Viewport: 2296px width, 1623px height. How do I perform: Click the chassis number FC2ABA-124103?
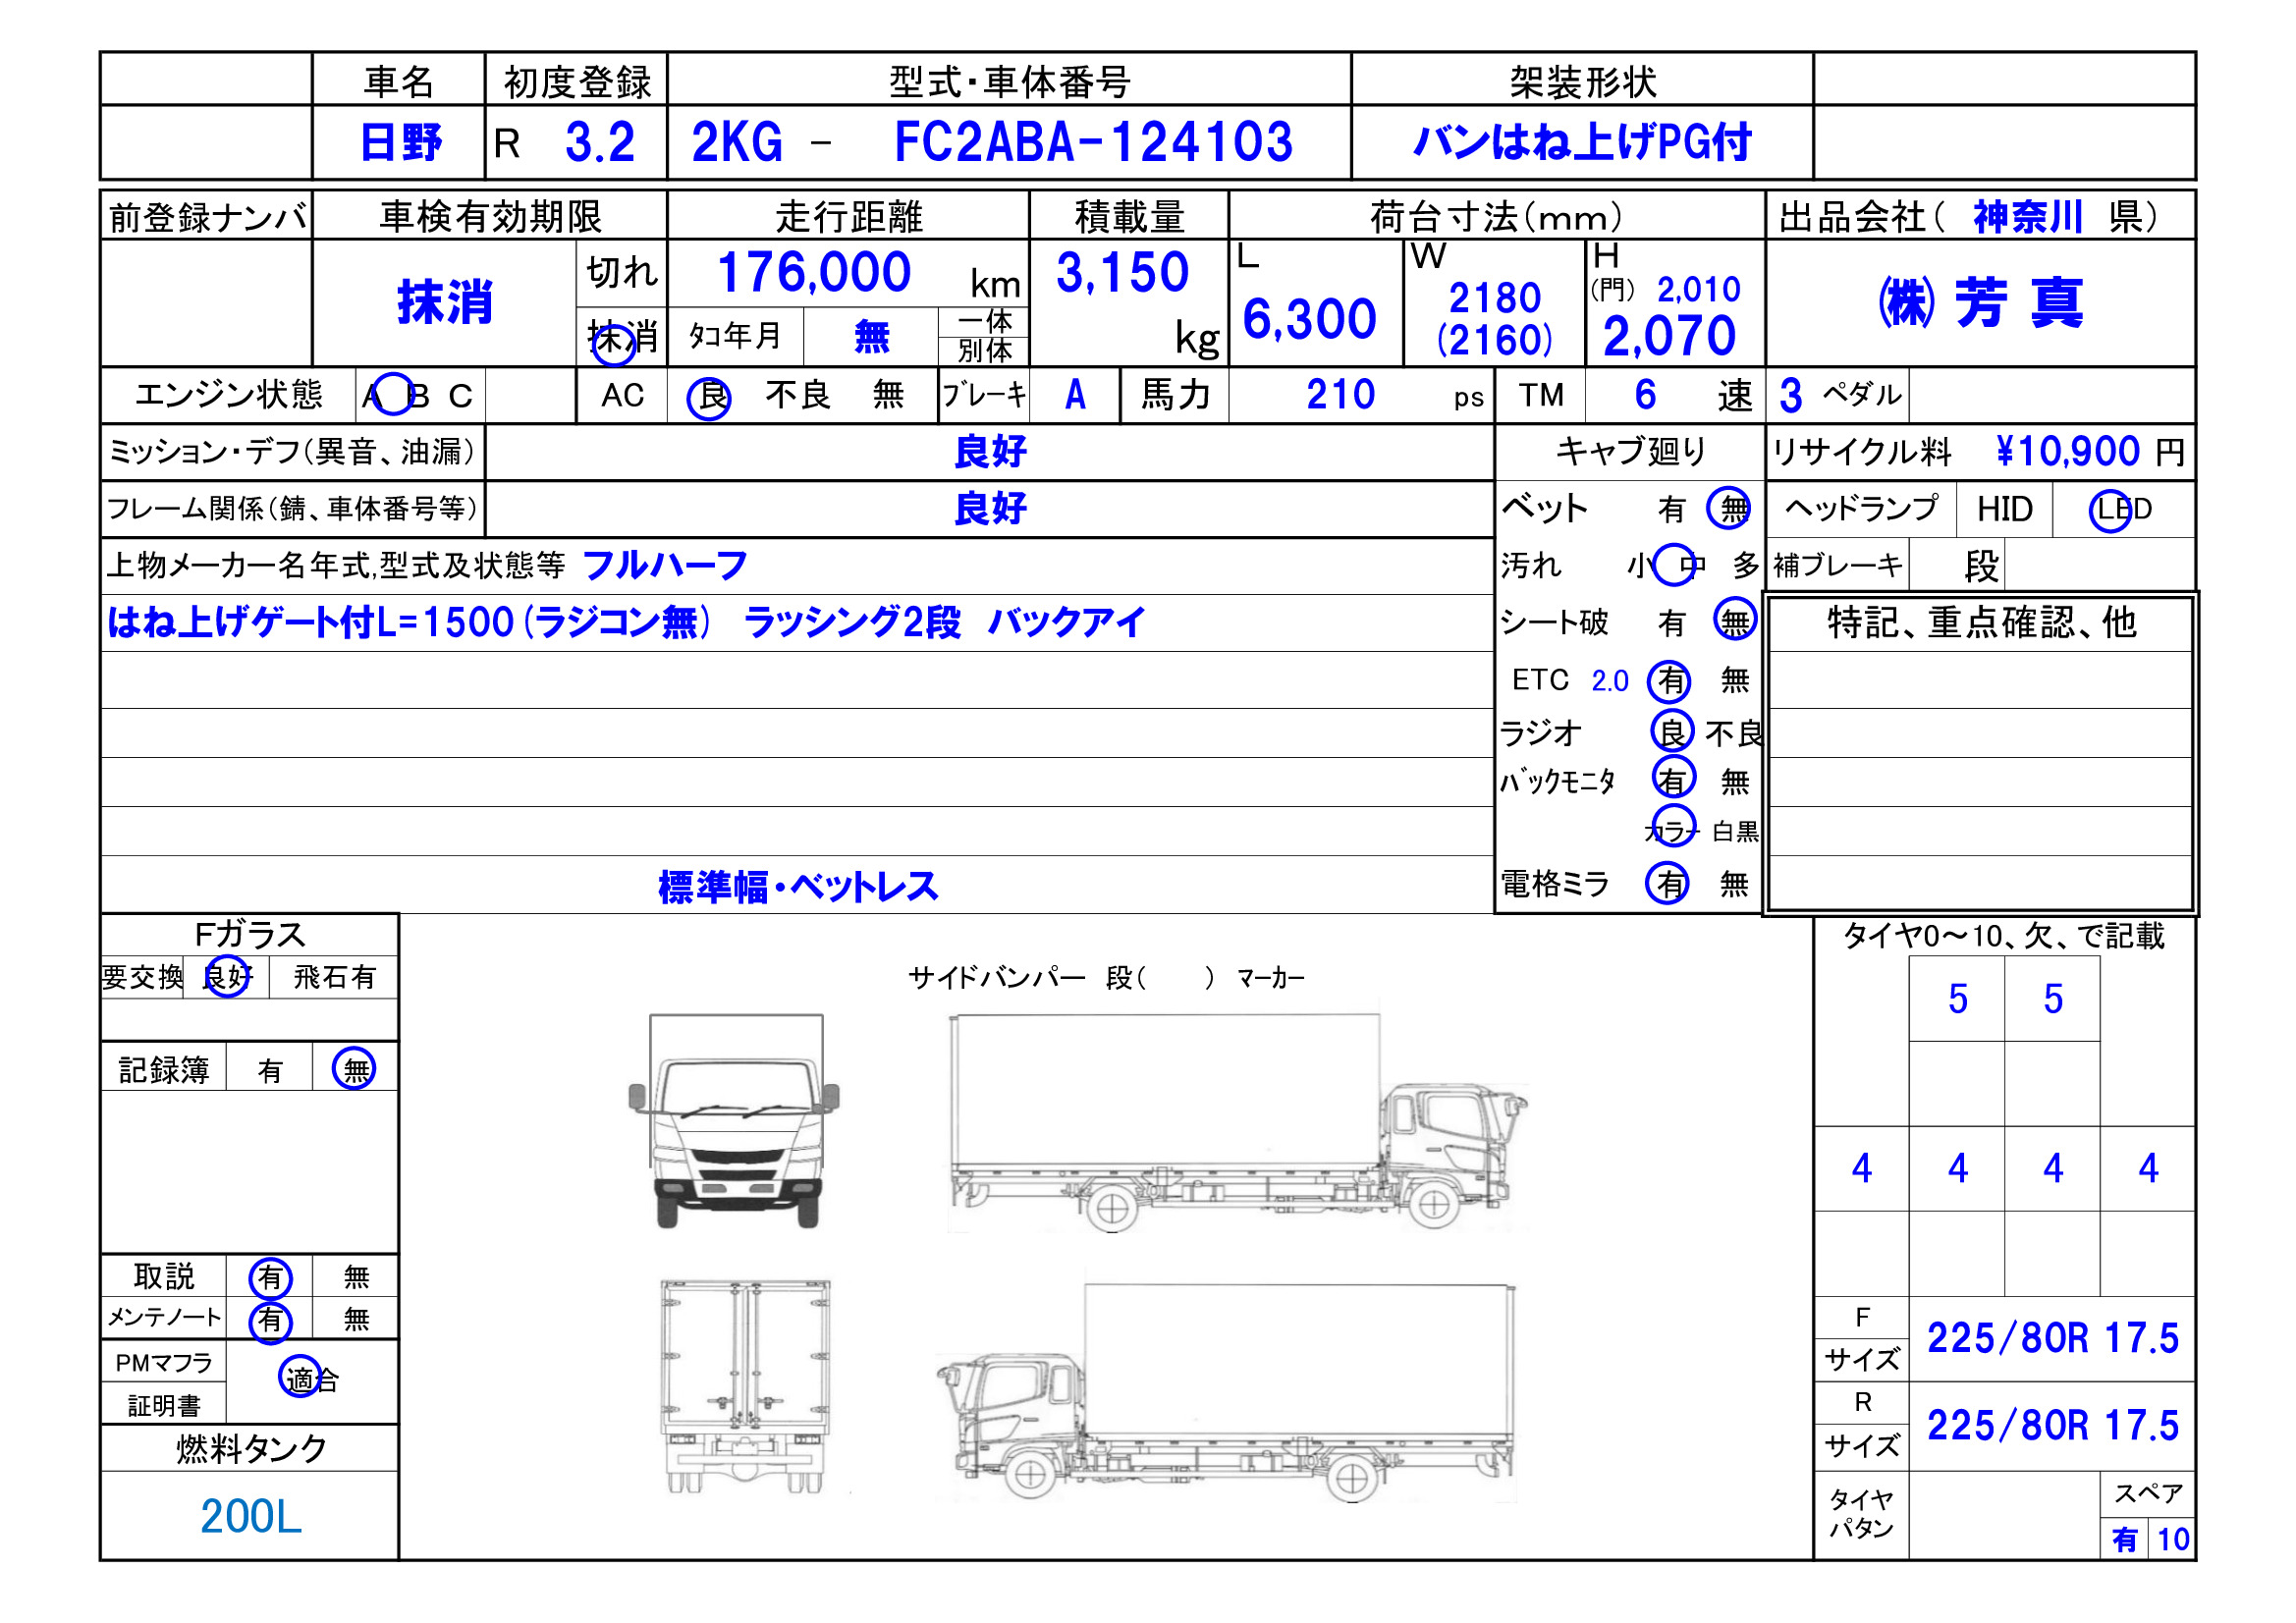tap(1092, 142)
